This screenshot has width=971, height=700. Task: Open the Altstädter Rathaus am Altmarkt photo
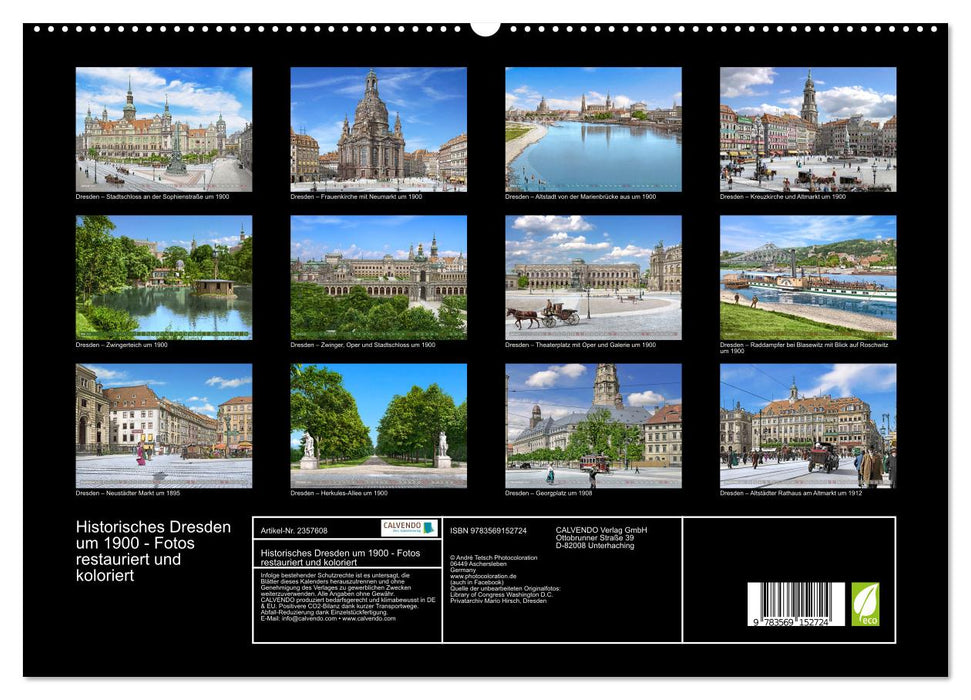pyautogui.click(x=808, y=426)
